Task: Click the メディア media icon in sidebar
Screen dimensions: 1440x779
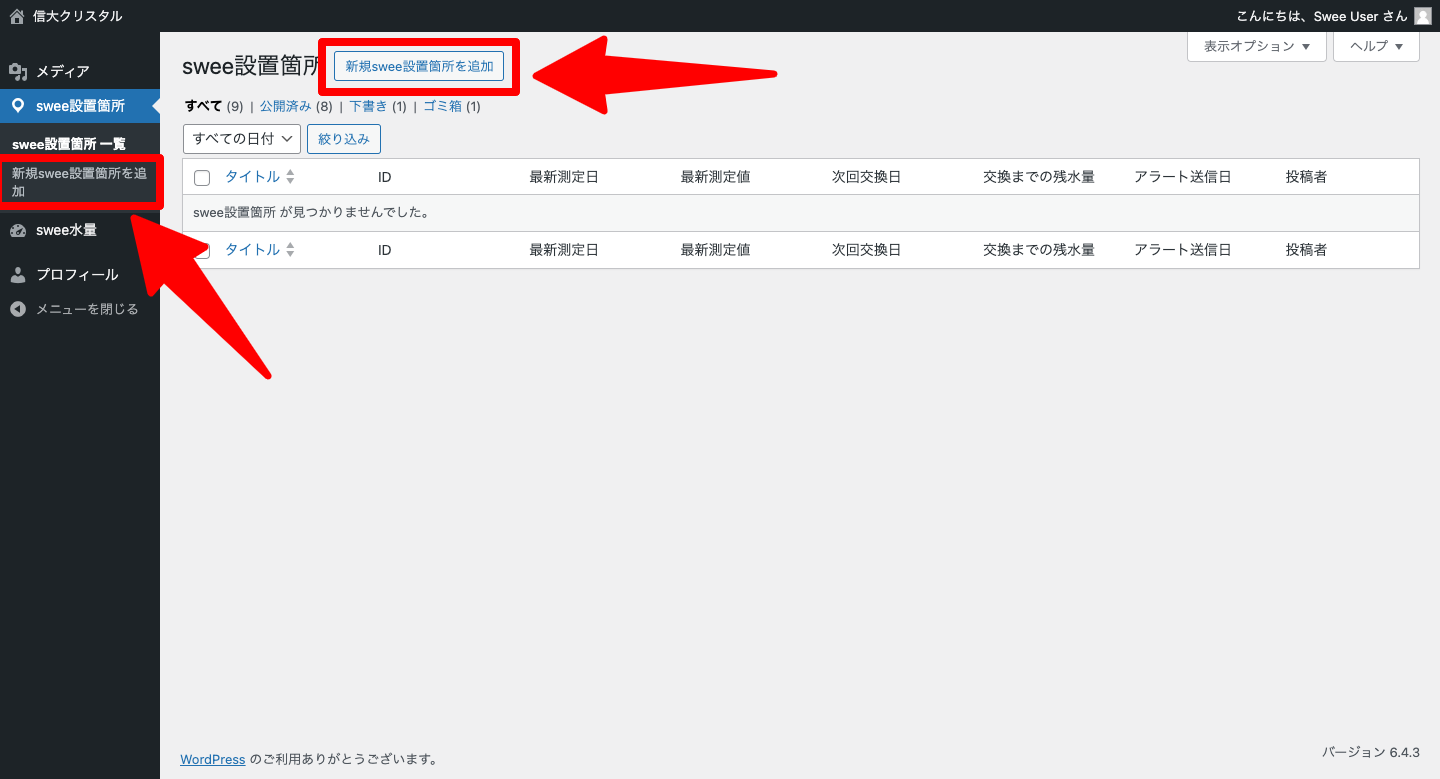Action: pyautogui.click(x=18, y=72)
